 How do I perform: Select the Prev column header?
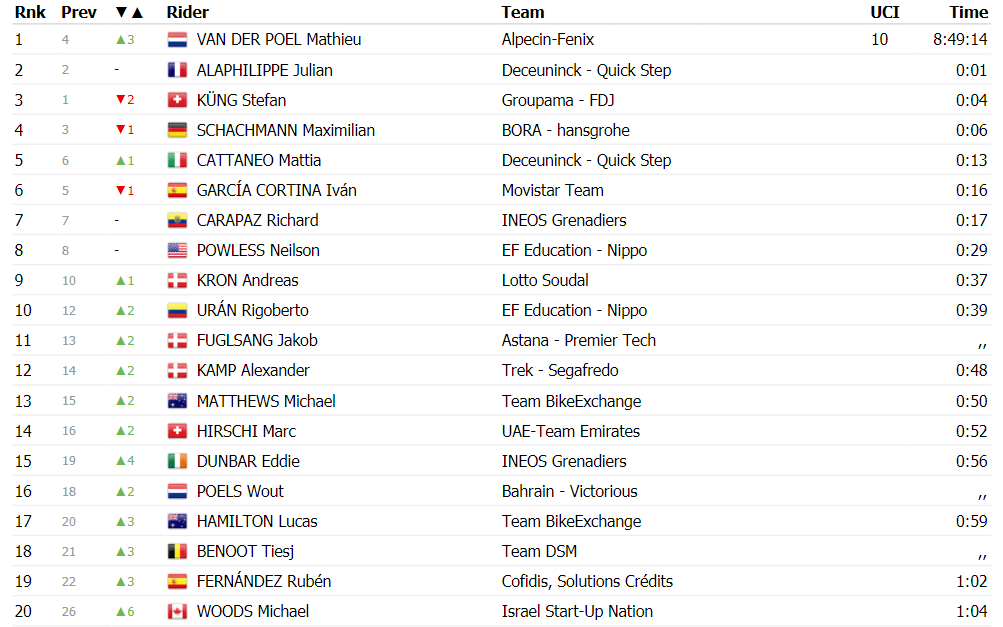point(79,12)
